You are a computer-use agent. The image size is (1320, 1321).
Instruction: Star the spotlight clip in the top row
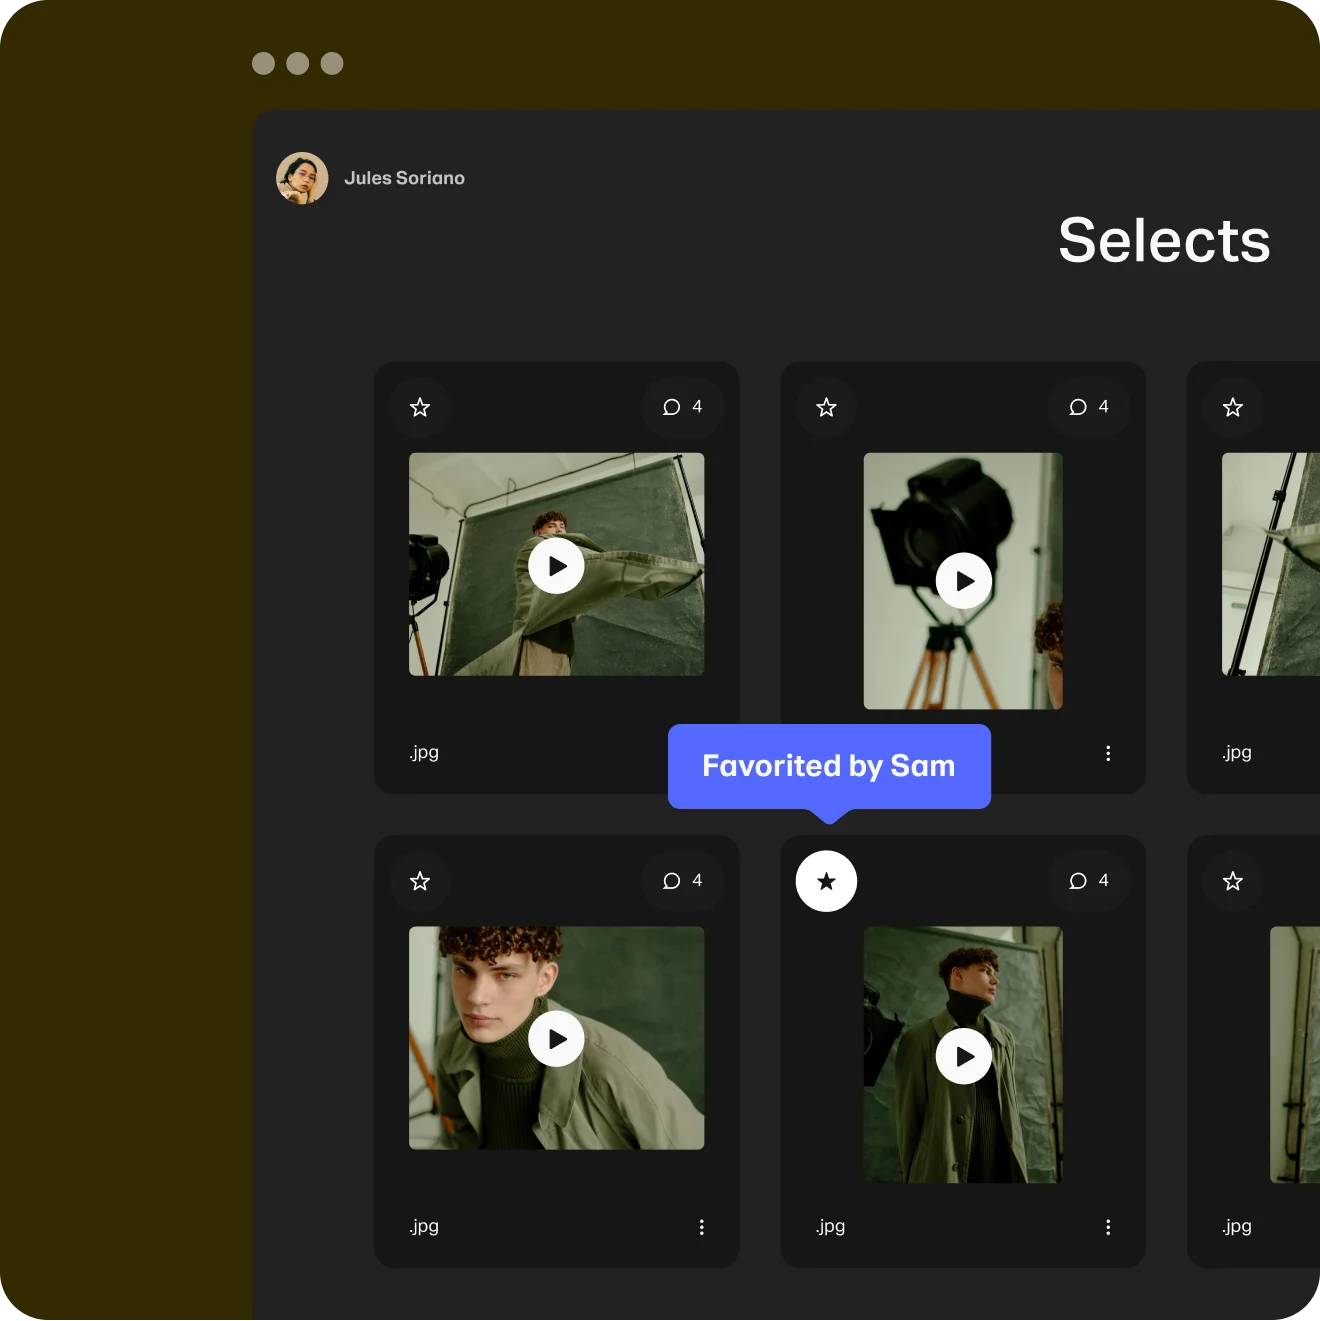pyautogui.click(x=826, y=407)
